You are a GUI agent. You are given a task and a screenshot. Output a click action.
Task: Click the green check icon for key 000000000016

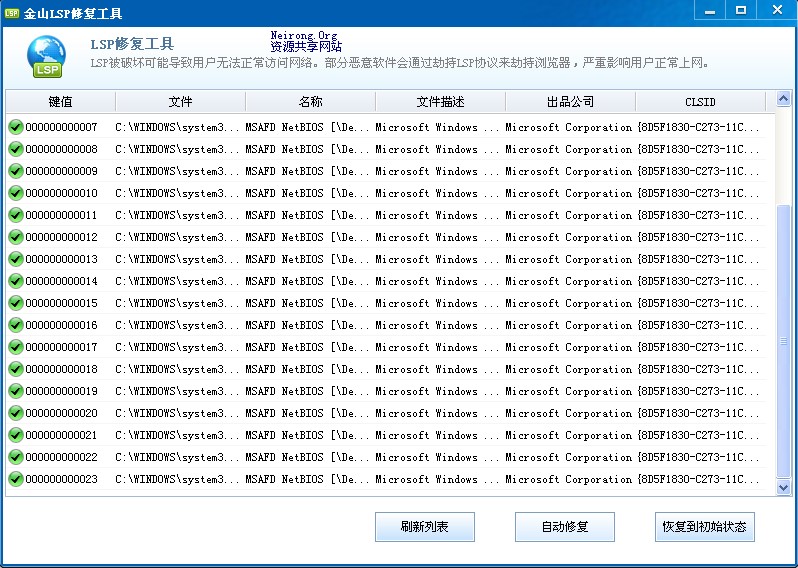[x=16, y=325]
